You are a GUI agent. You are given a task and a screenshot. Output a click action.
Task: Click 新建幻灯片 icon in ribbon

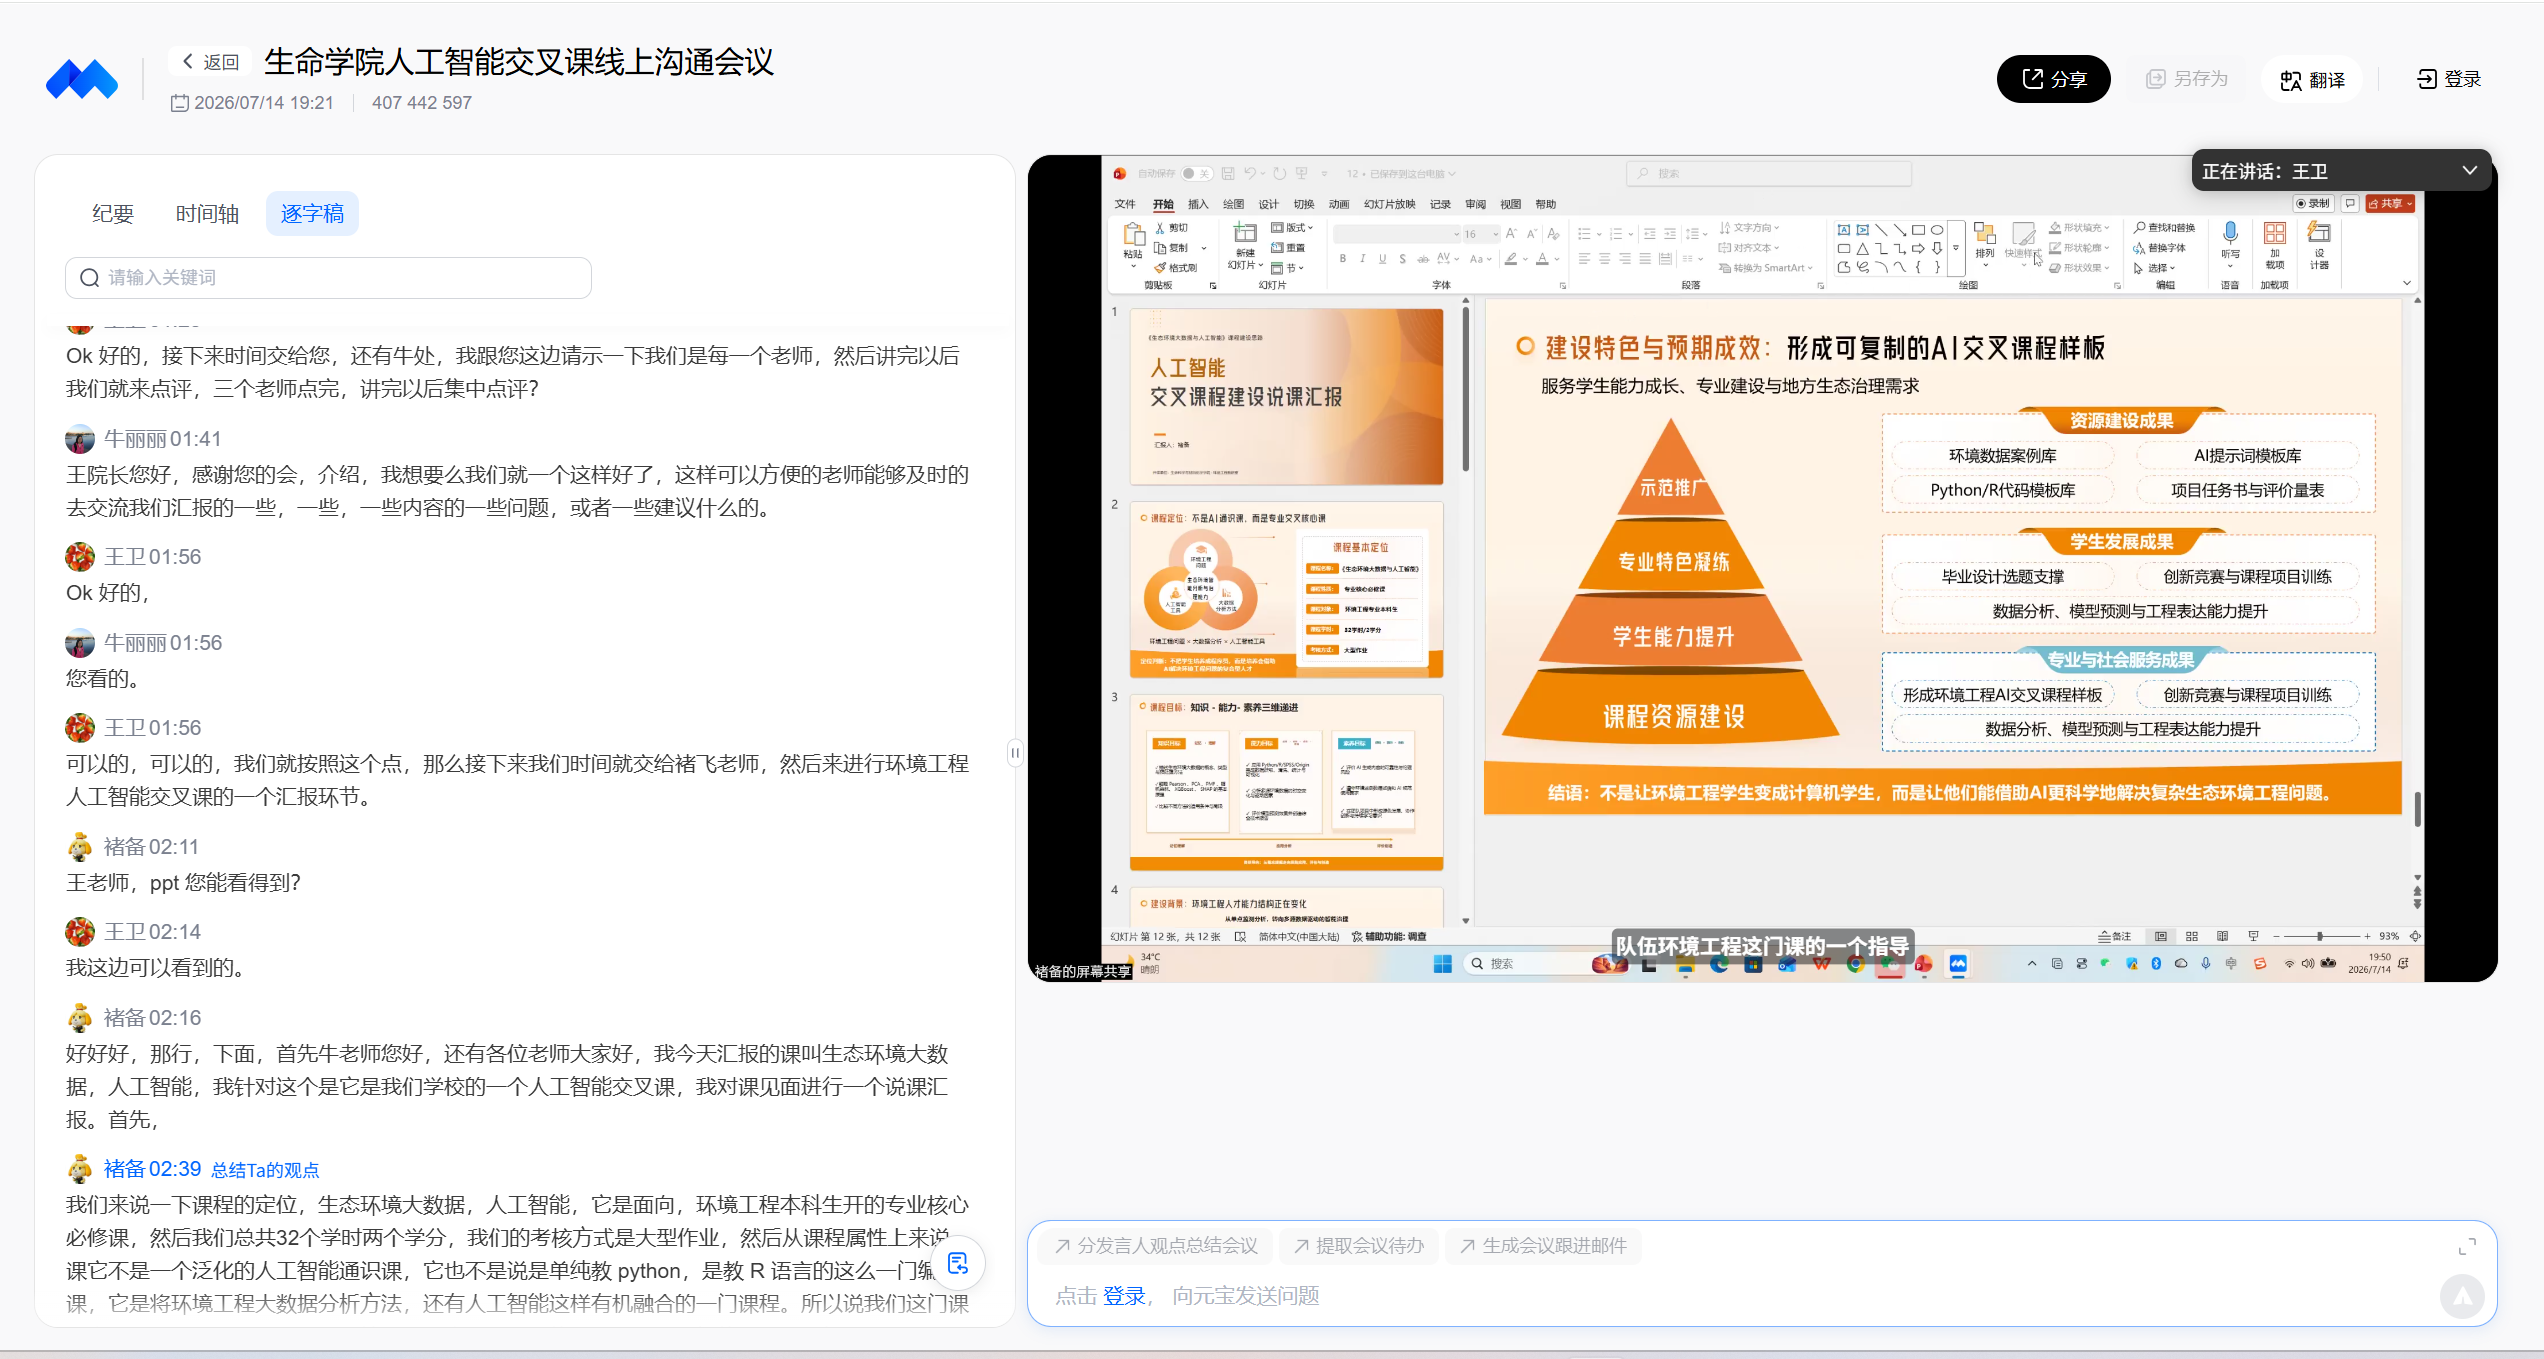1245,234
